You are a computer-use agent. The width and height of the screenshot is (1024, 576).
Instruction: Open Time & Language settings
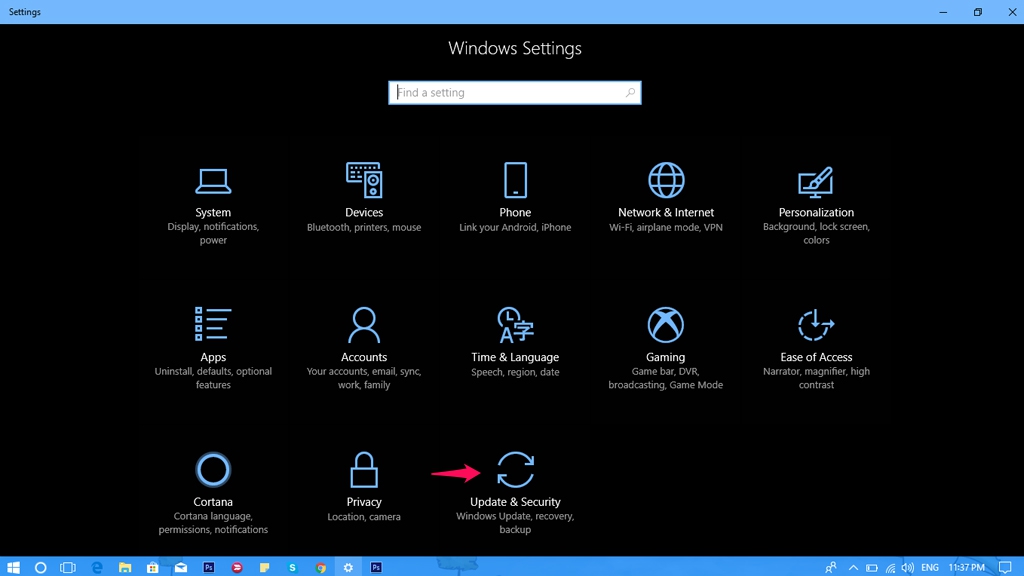pos(515,343)
